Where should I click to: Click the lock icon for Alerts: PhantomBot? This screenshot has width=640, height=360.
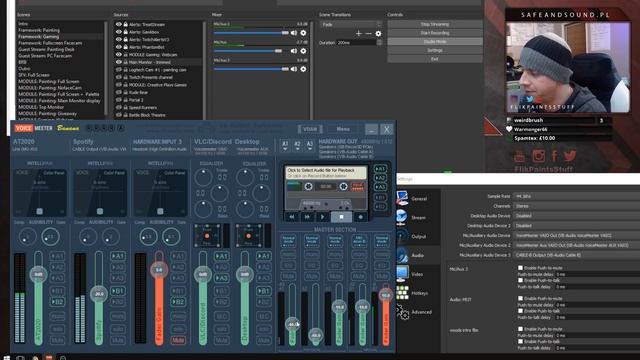[125, 47]
